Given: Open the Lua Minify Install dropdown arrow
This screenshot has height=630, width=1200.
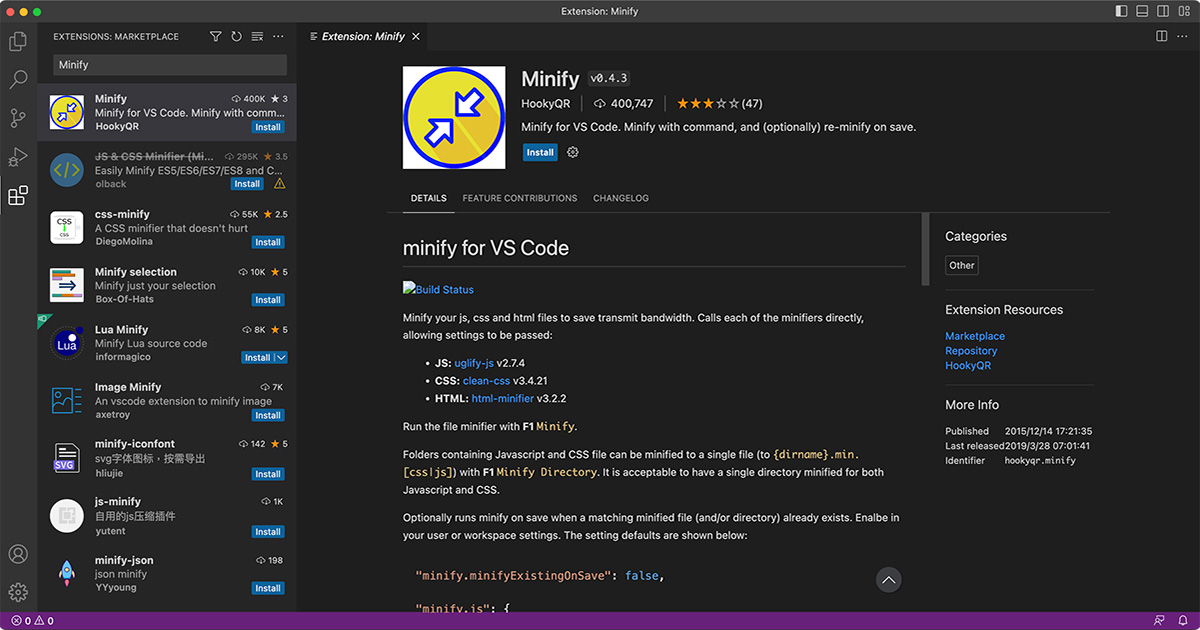Looking at the screenshot, I should (281, 357).
